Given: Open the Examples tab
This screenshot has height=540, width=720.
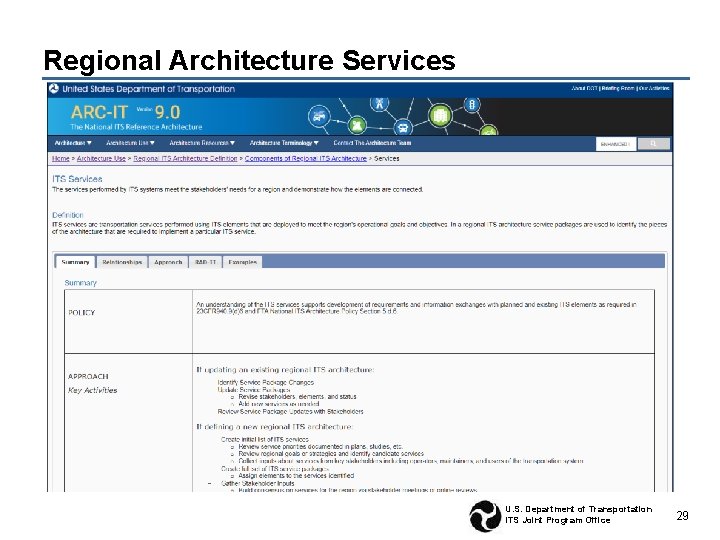Looking at the screenshot, I should 242,262.
